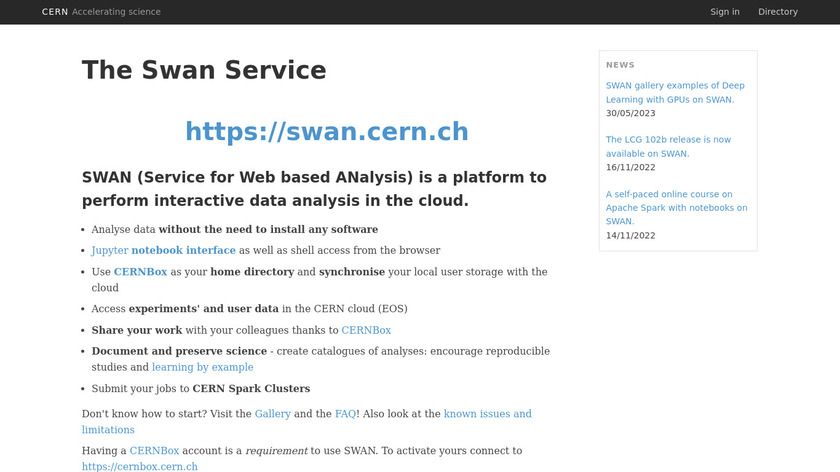Click the Jupyter link
This screenshot has height=472, width=840.
(110, 250)
